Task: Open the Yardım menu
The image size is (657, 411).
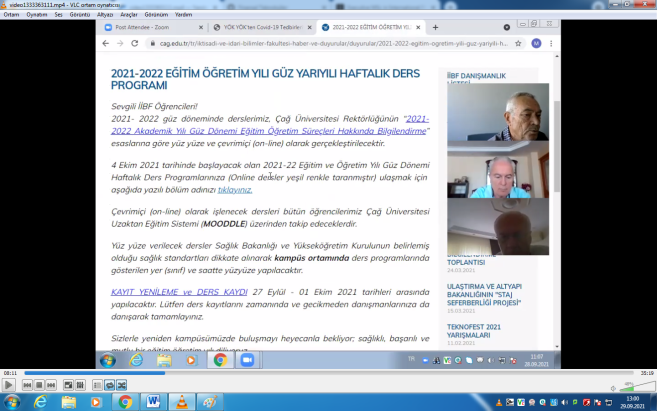Action: [x=183, y=15]
